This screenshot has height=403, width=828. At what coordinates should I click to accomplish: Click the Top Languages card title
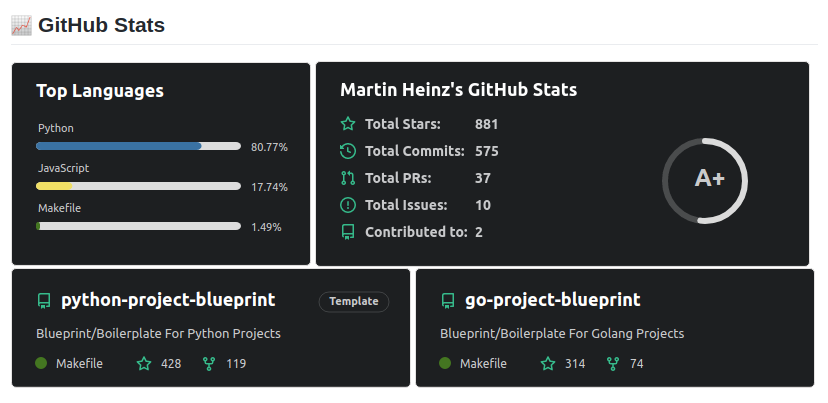100,91
